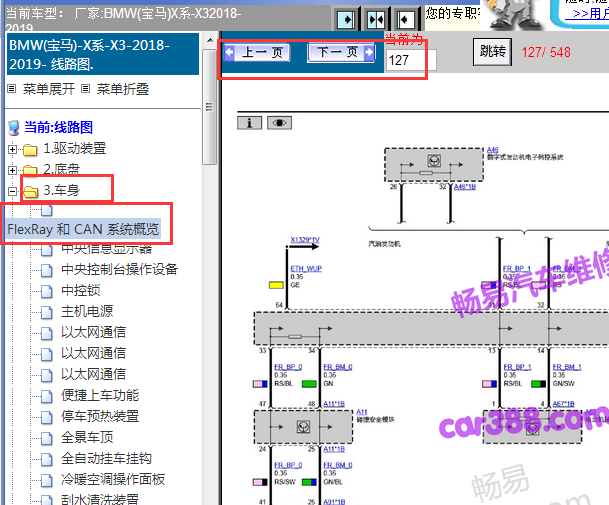Click the page icon of 便捷上车功能
The width and height of the screenshot is (609, 505).
pyautogui.click(x=47, y=396)
